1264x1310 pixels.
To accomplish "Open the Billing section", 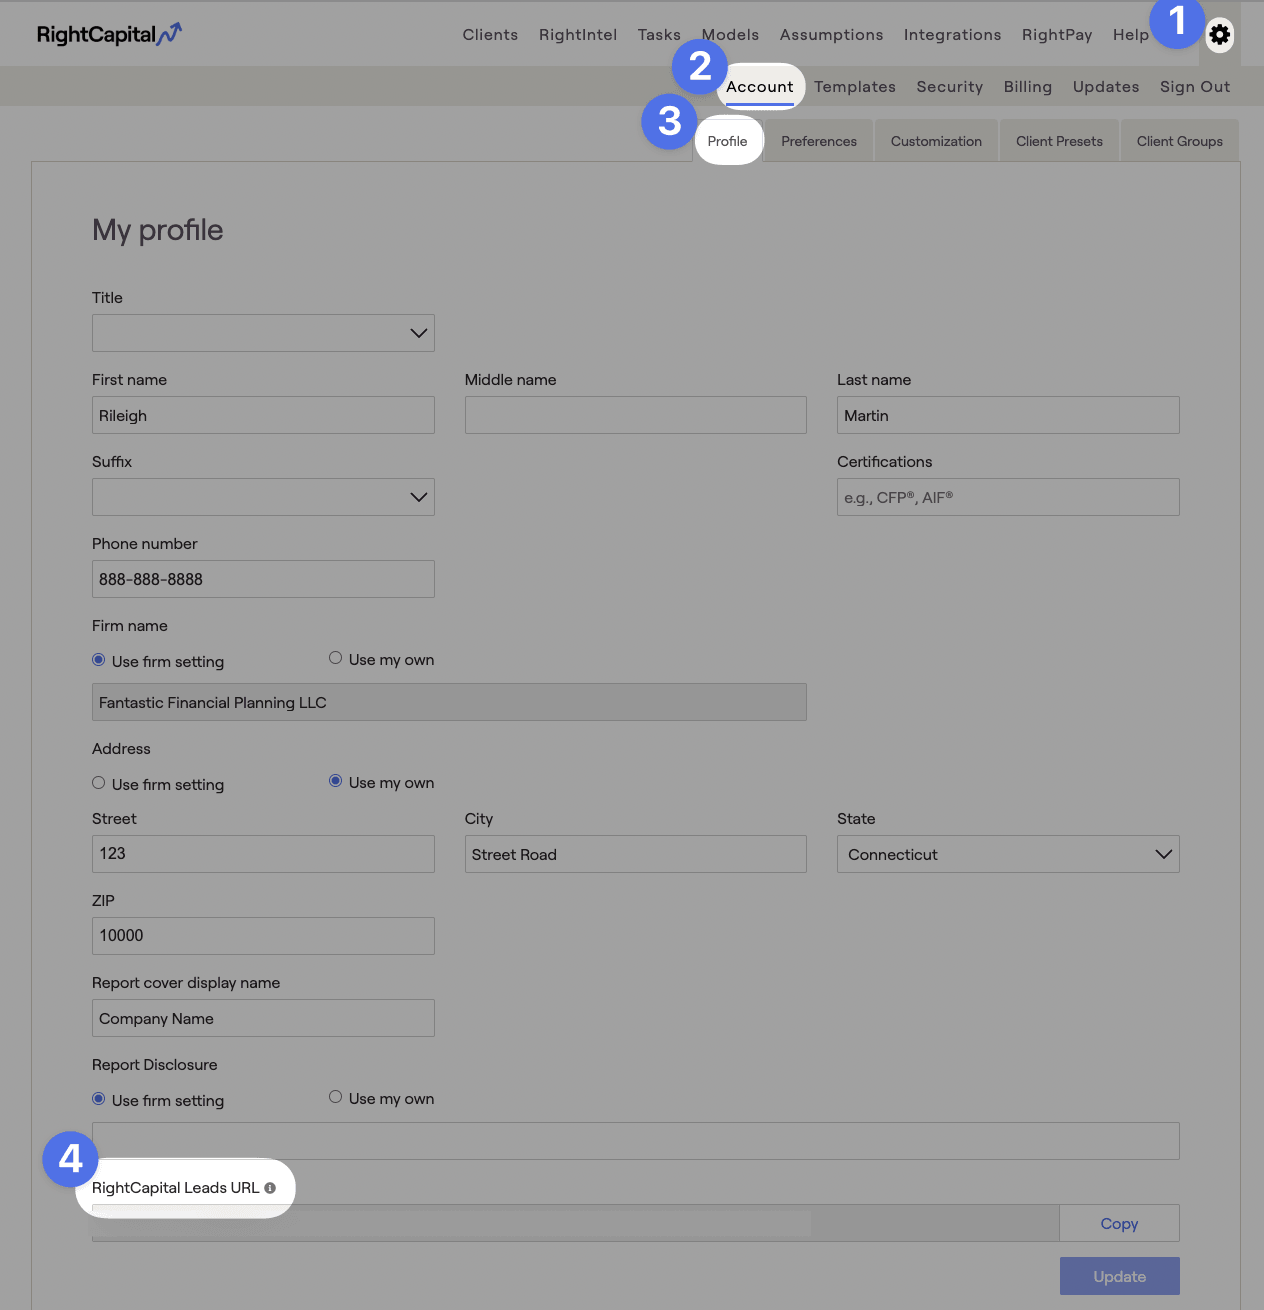I will tap(1028, 87).
